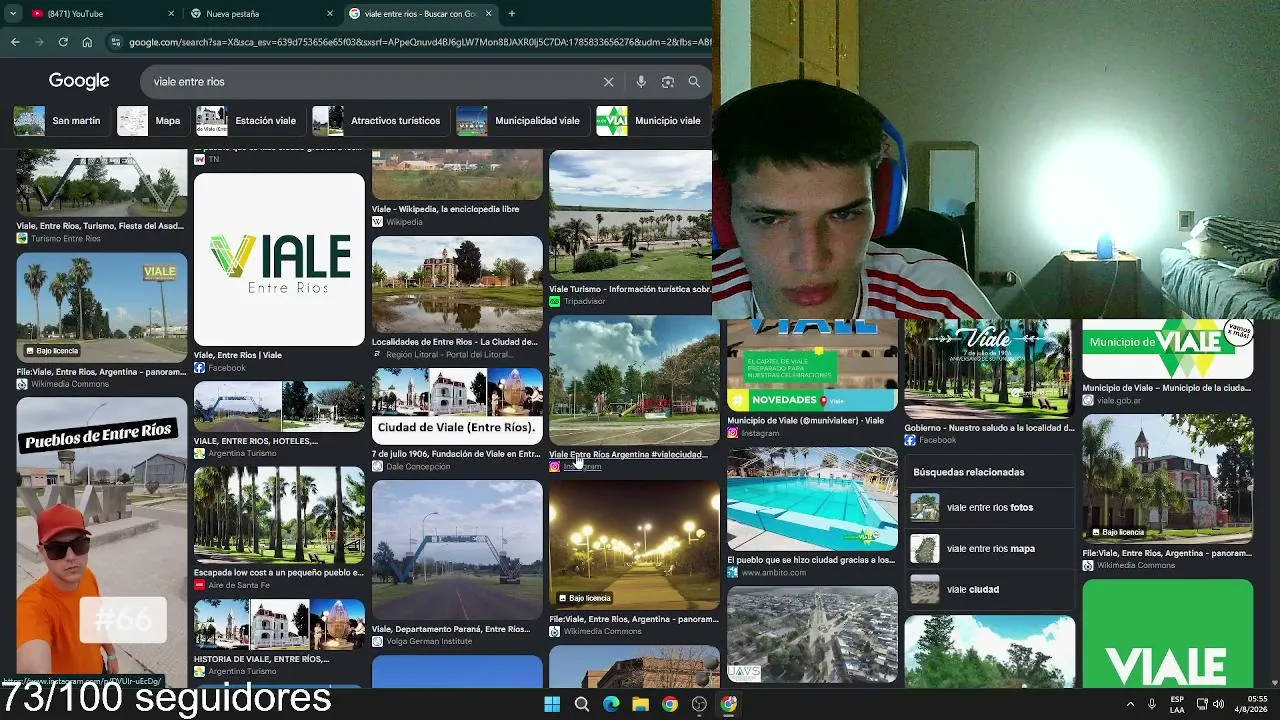Viewport: 1280px width, 720px height.
Task: Open the aerial town view image
Action: pos(812,634)
